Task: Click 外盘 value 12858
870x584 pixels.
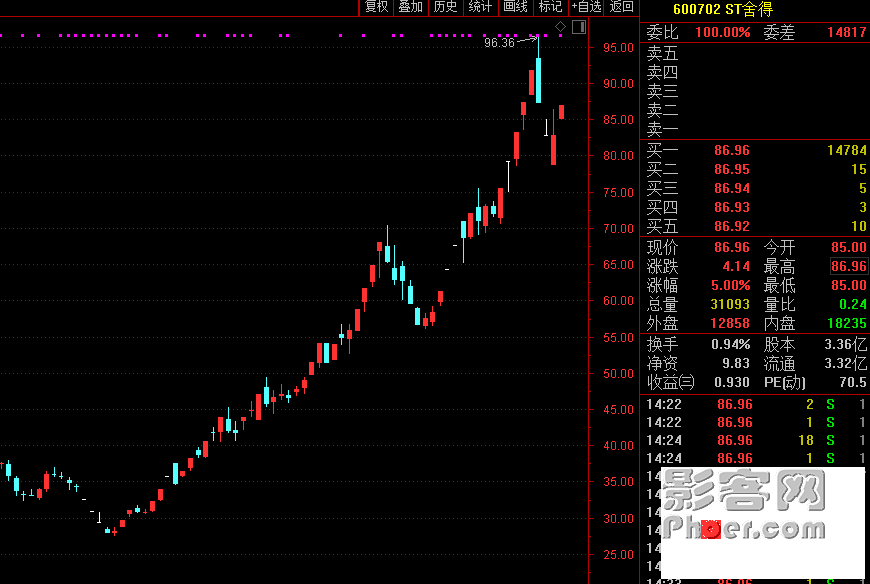Action: pos(730,323)
